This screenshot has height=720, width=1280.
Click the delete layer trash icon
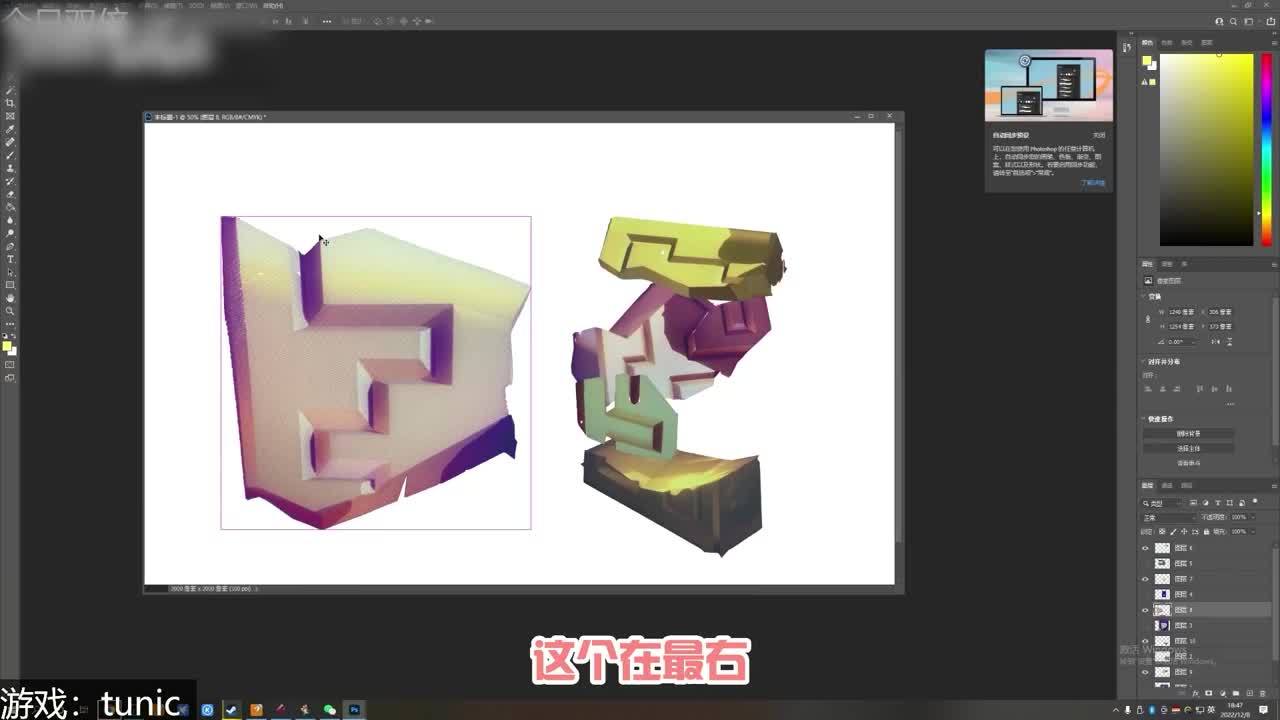click(1264, 693)
